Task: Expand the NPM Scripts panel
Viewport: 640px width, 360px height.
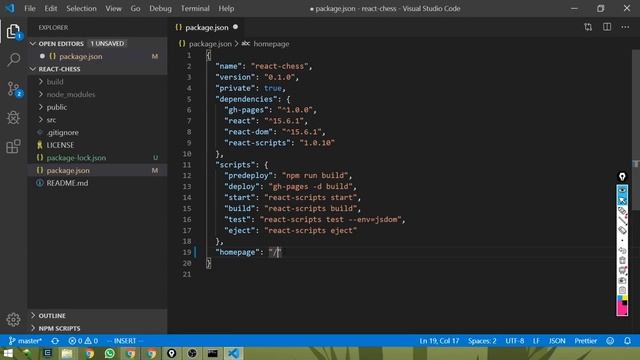Action: [59, 328]
